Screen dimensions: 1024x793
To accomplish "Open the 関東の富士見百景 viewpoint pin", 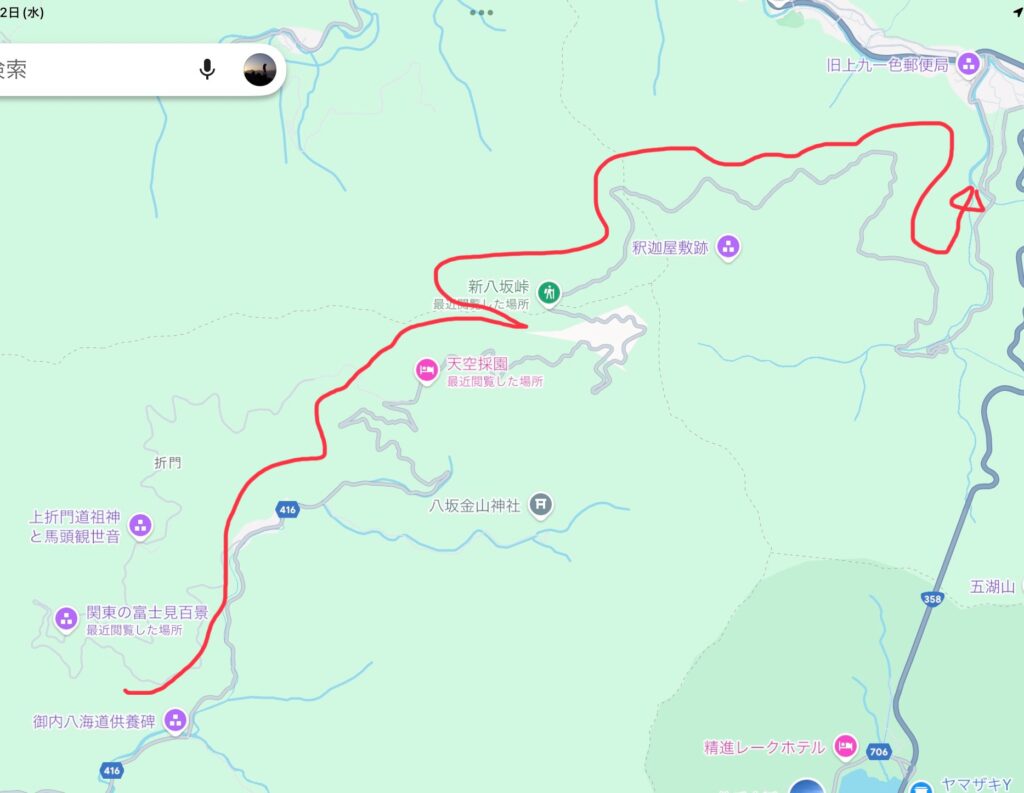I will pyautogui.click(x=66, y=619).
